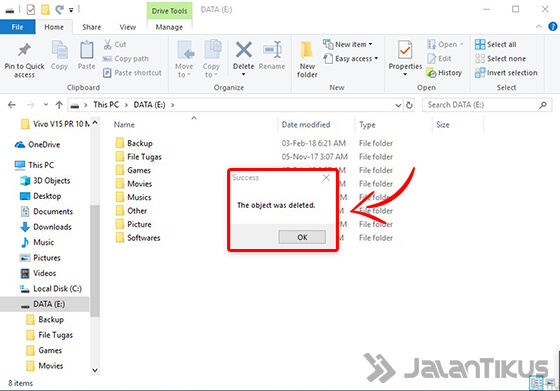Switch to the Share tab
The image size is (560, 391).
[x=91, y=27]
